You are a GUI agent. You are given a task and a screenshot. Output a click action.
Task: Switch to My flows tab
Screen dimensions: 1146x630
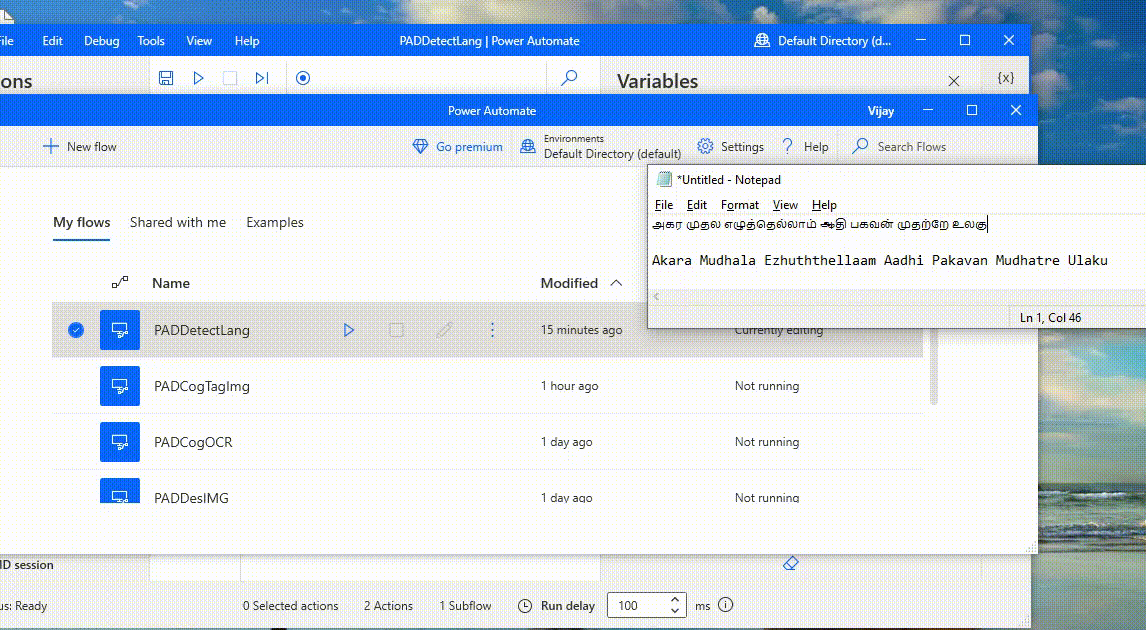click(81, 222)
